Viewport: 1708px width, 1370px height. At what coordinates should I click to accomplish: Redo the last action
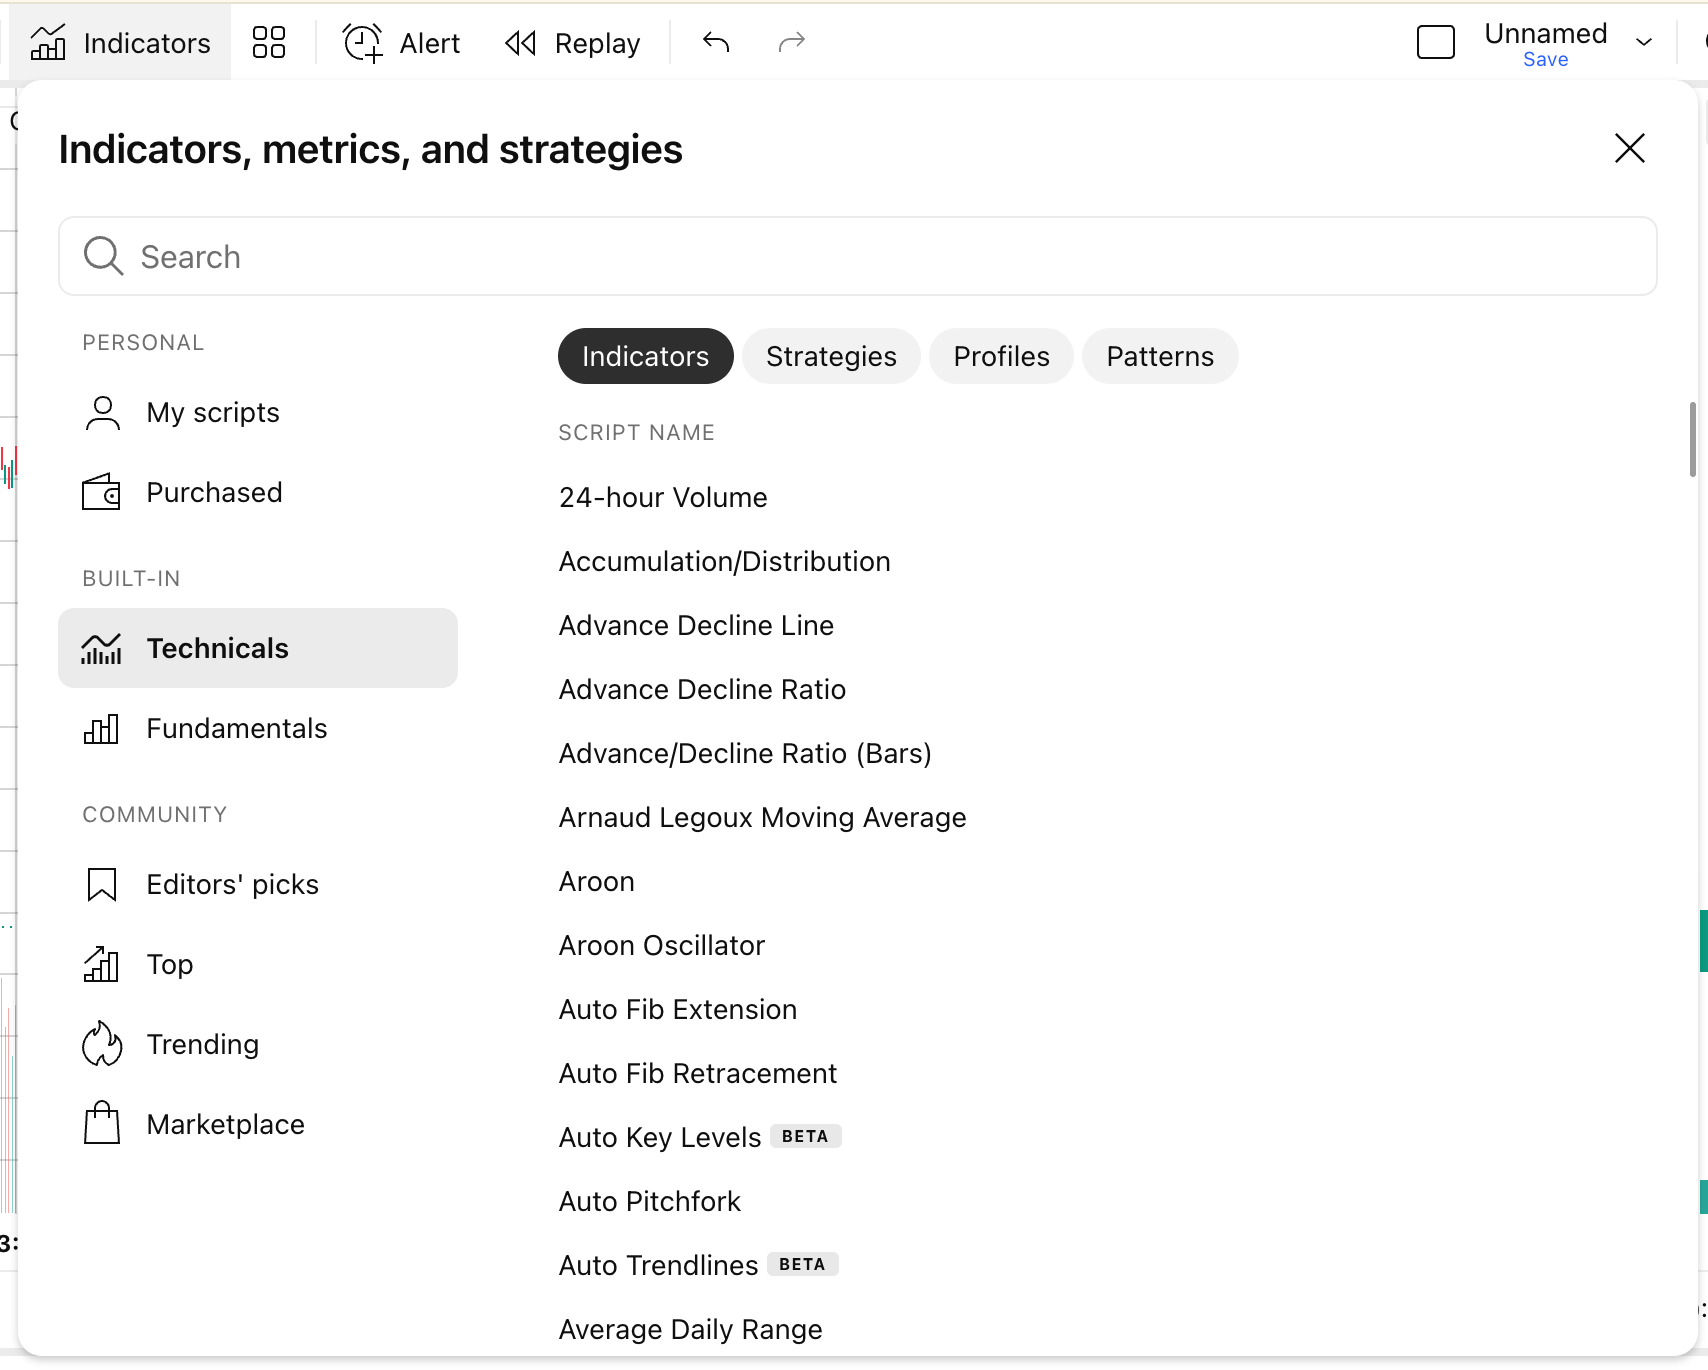(x=791, y=43)
